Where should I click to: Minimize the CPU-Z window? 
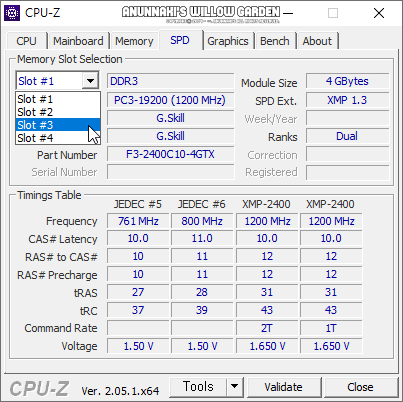[288, 13]
